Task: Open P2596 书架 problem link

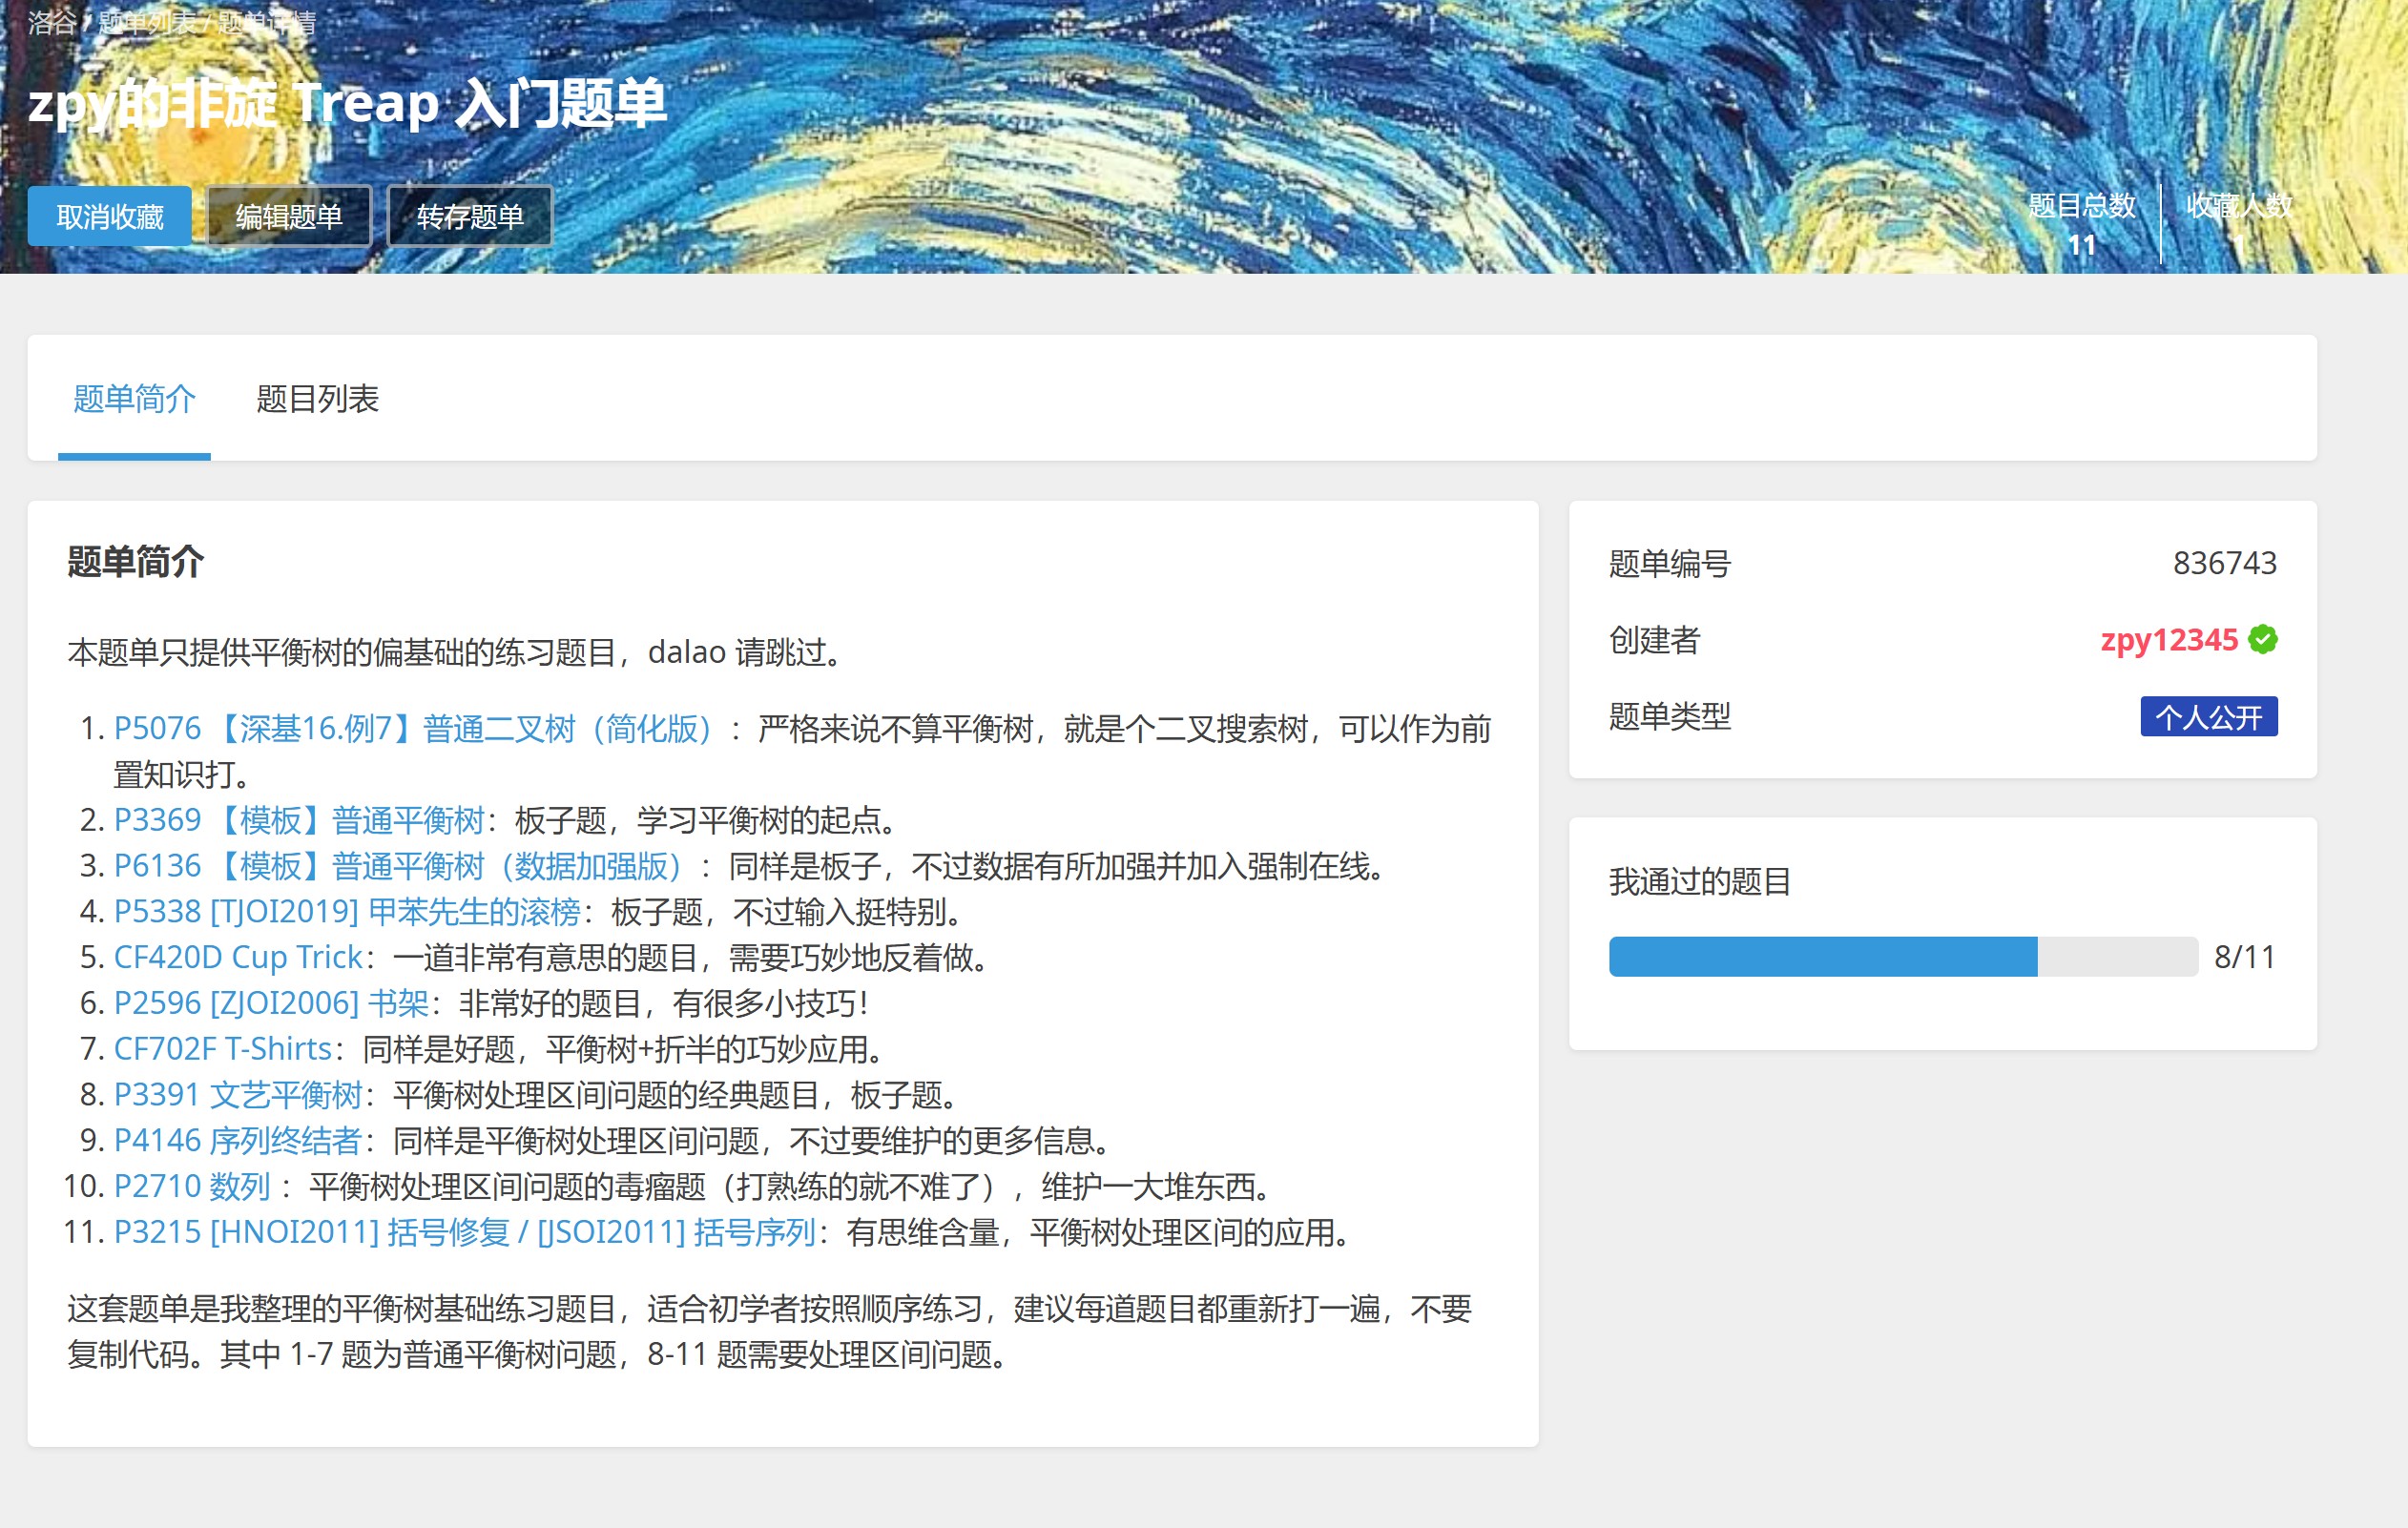Action: tap(270, 1003)
